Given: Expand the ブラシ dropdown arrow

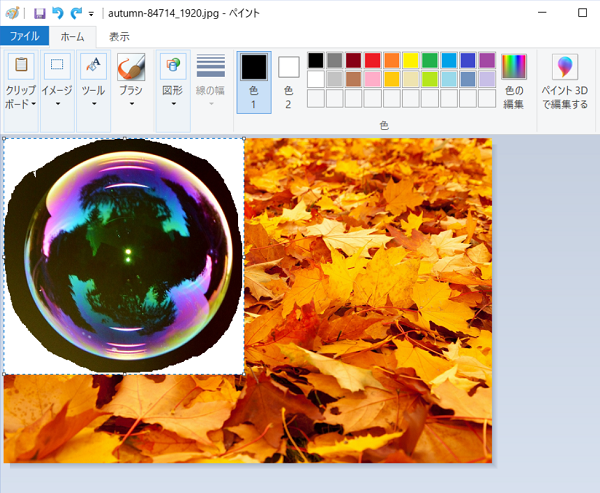Looking at the screenshot, I should pyautogui.click(x=132, y=103).
